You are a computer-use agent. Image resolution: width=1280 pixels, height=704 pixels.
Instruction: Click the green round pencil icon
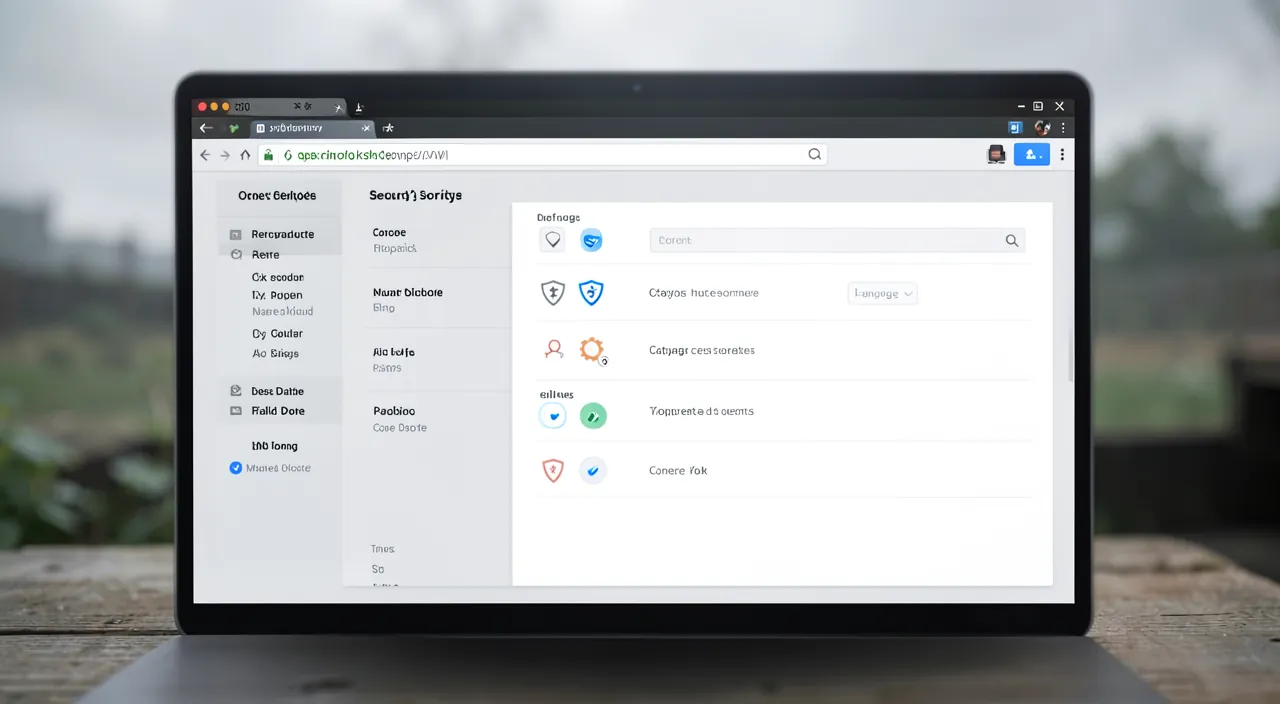click(x=593, y=415)
